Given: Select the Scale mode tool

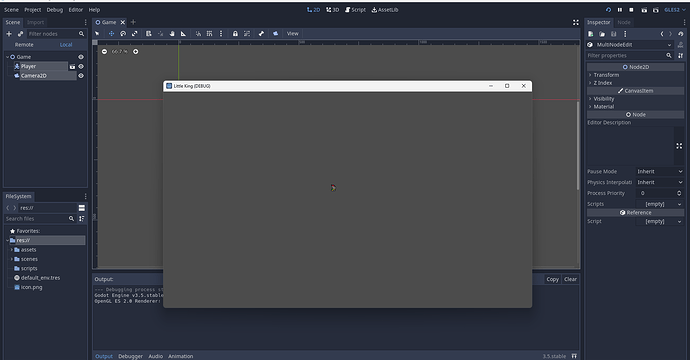Looking at the screenshot, I should (135, 33).
